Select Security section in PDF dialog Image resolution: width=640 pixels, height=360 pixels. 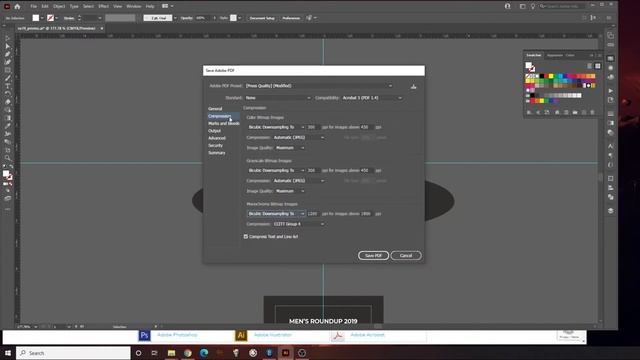click(216, 146)
